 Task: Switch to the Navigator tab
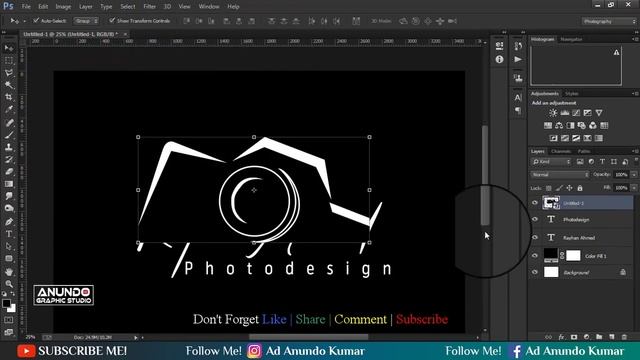571,39
